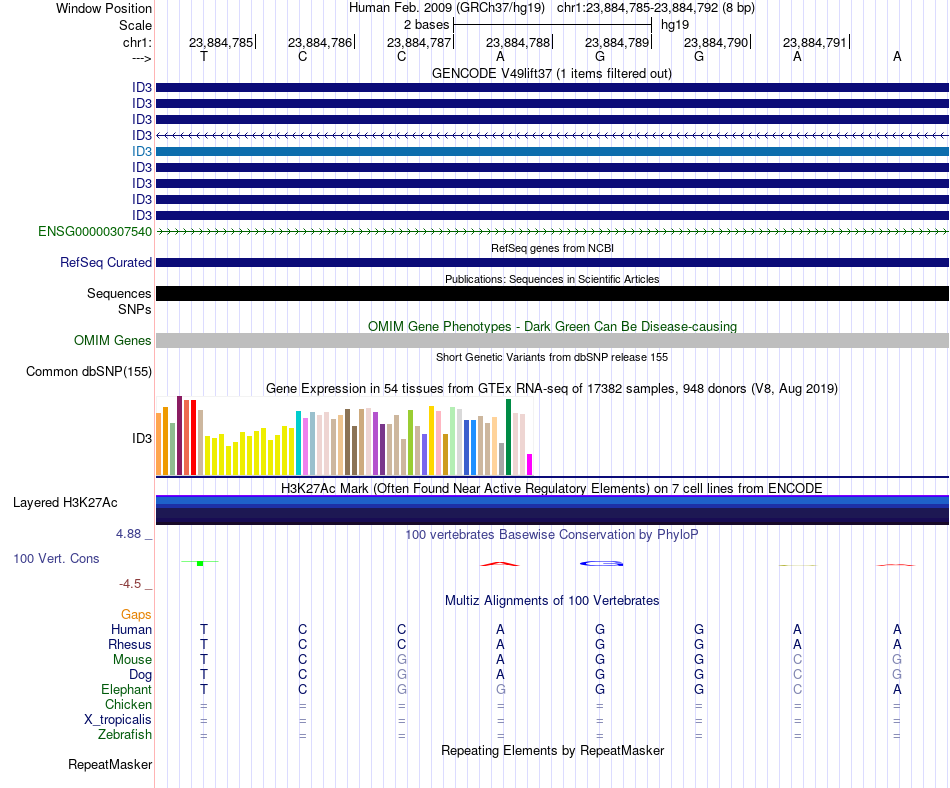Open the ENSG00000307540 gene label
Image resolution: width=950 pixels, height=788 pixels.
(x=95, y=231)
